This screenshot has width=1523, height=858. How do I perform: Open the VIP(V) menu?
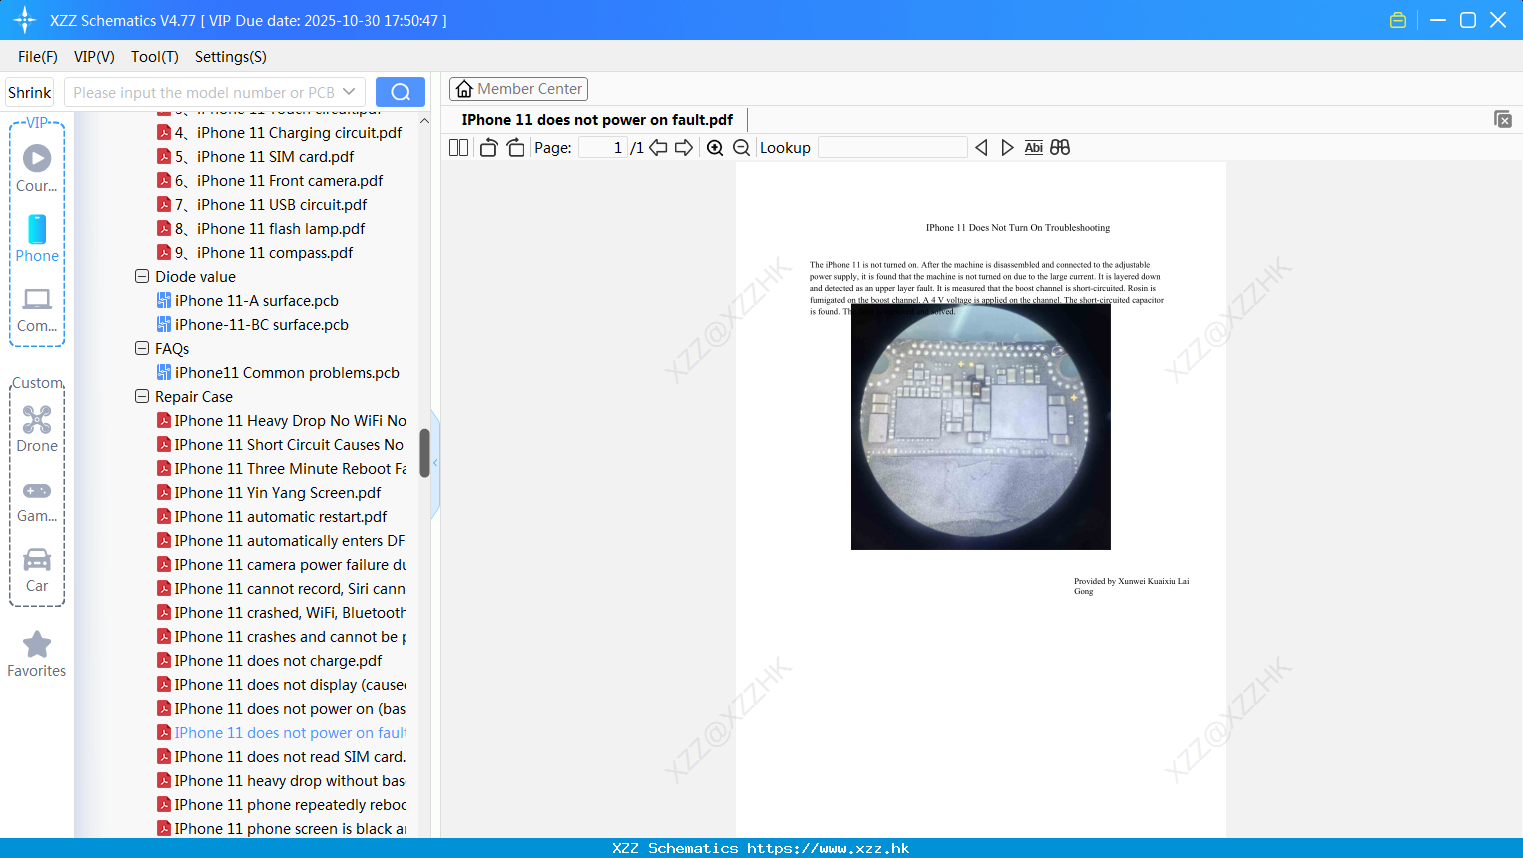94,57
